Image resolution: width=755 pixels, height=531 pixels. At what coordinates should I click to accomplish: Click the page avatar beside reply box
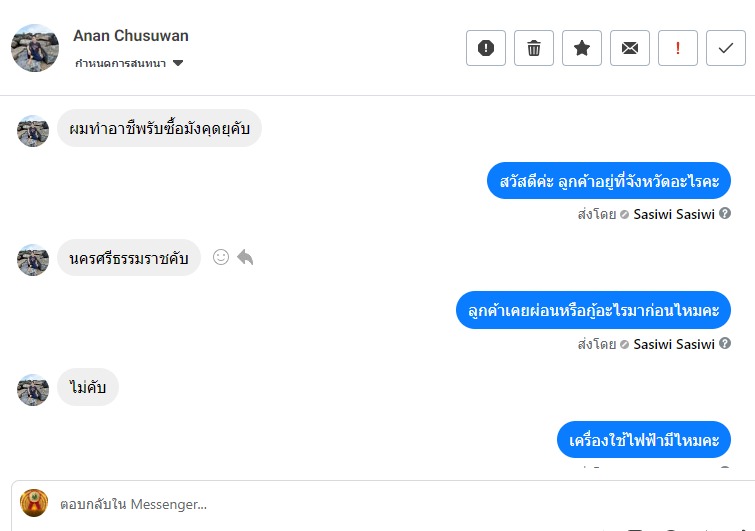coord(34,503)
